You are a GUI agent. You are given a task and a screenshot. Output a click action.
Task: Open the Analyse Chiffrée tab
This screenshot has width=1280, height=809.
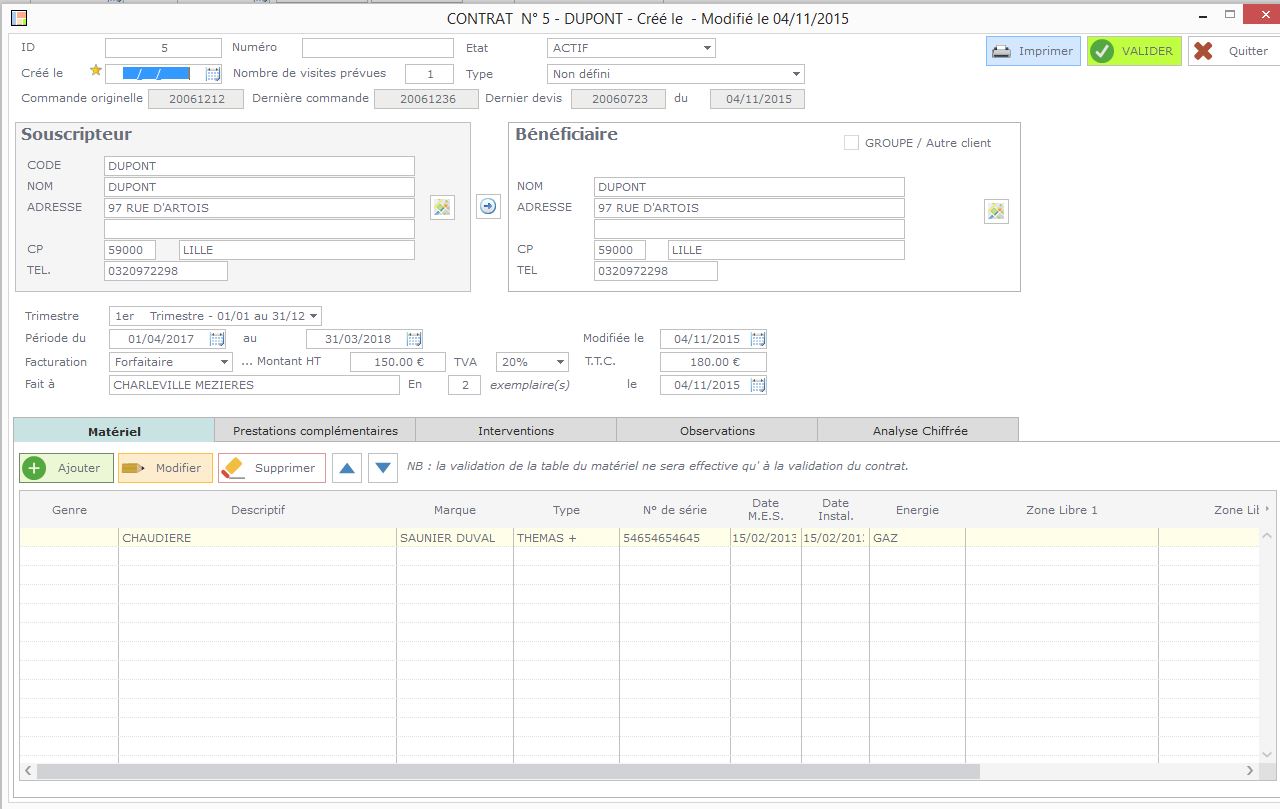(918, 430)
